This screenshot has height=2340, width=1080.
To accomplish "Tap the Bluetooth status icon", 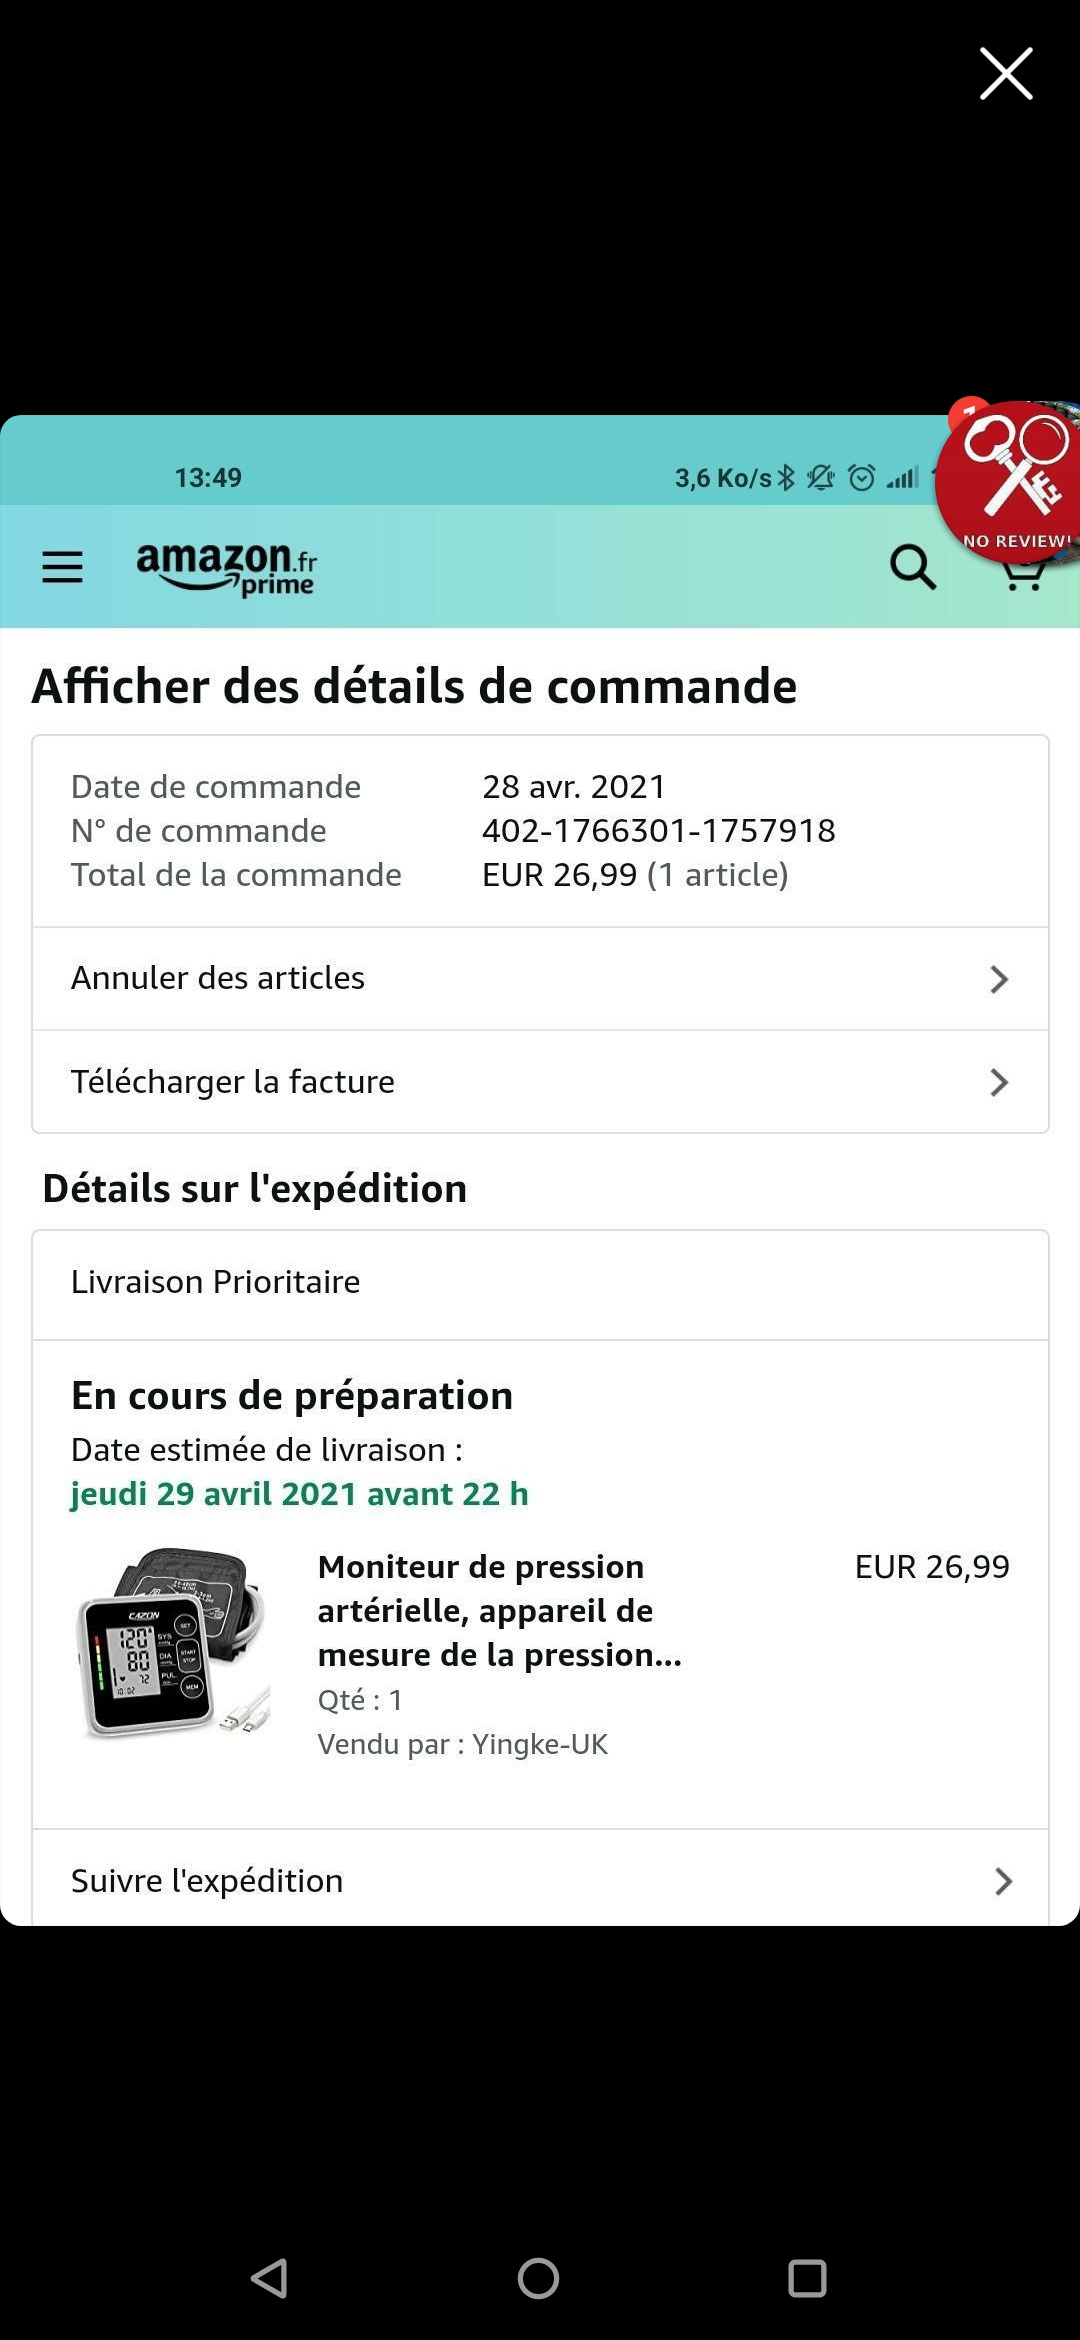I will pos(787,478).
